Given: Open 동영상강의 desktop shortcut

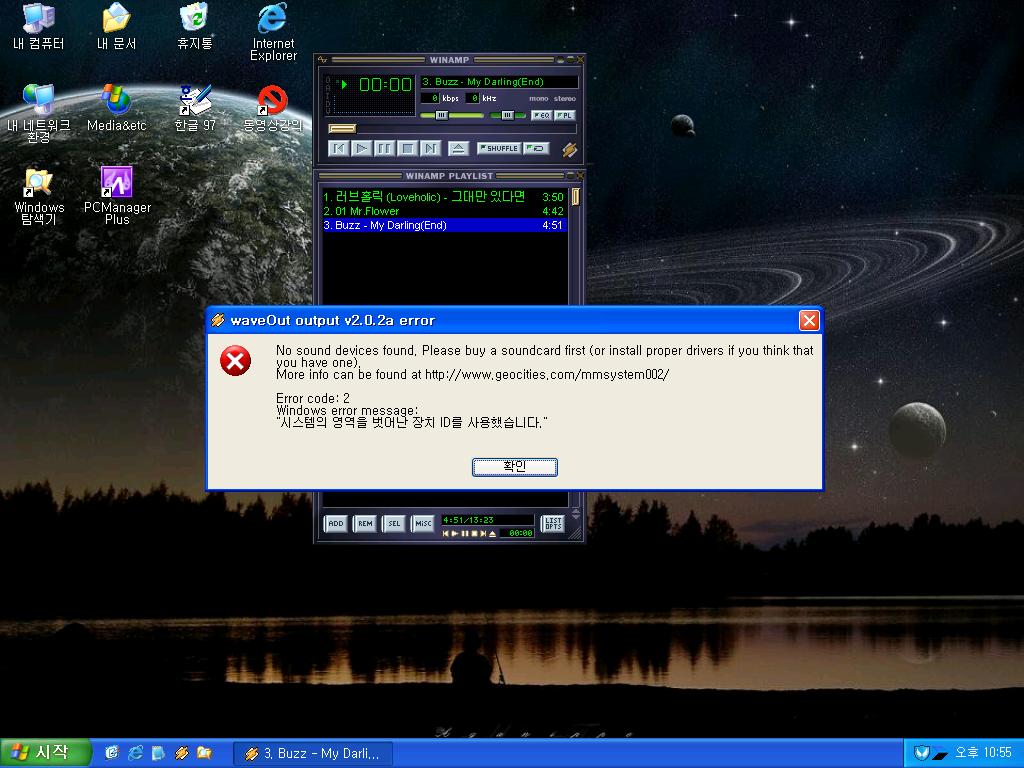Looking at the screenshot, I should (x=273, y=108).
